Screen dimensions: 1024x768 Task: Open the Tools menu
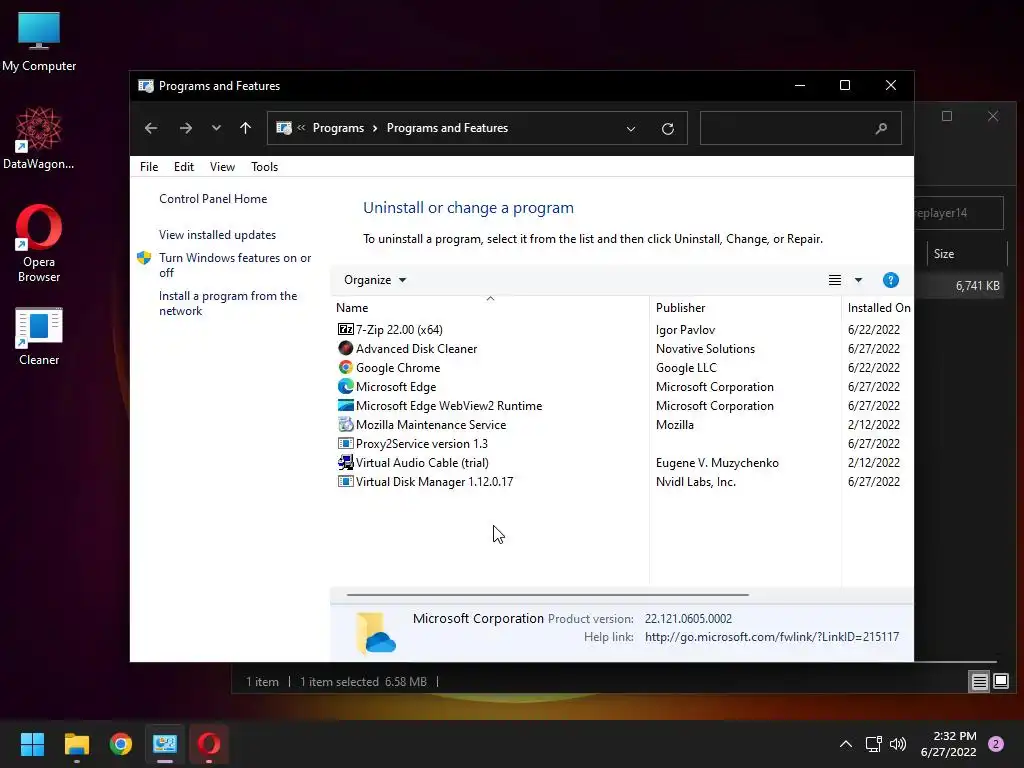[264, 167]
